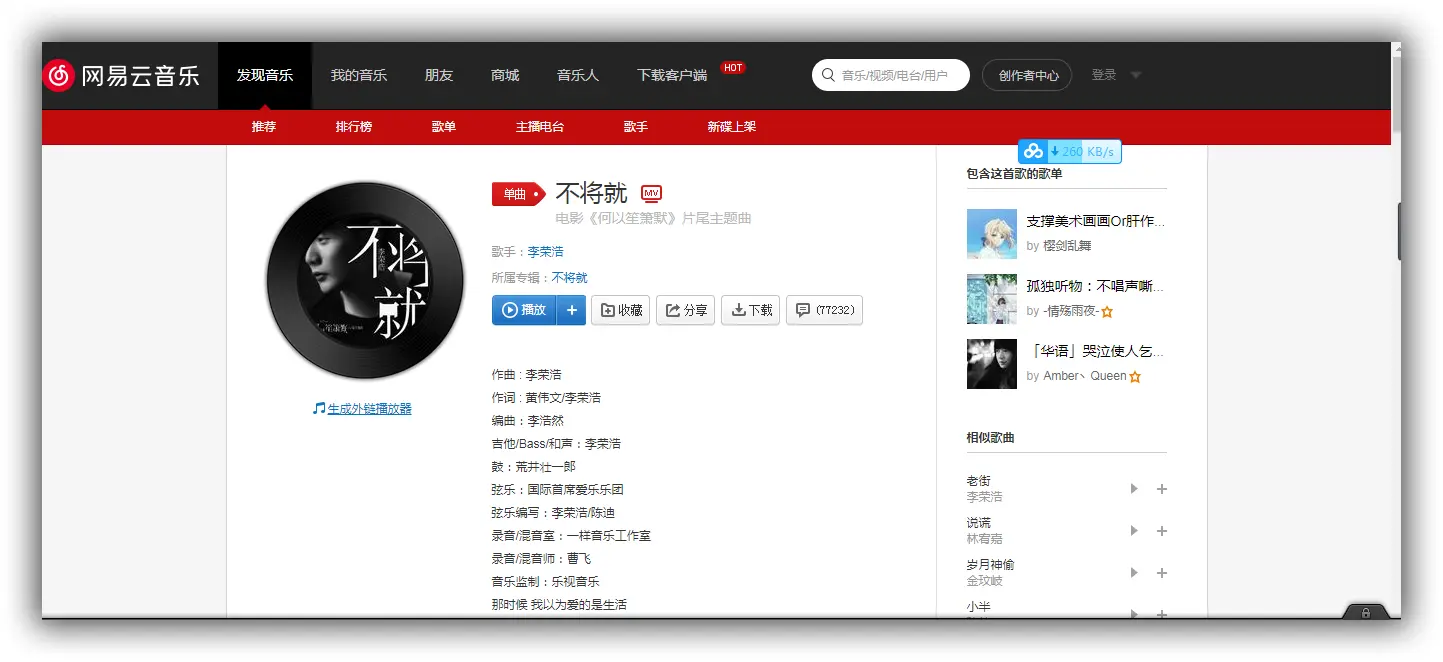Viewport: 1443px width, 662px height.
Task: Click the 收藏 button
Action: click(x=621, y=310)
